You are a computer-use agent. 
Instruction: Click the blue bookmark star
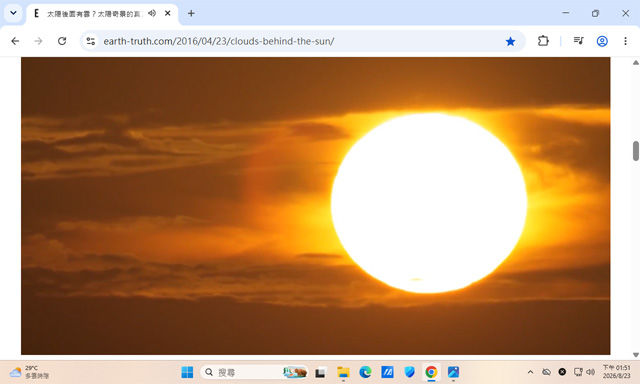[510, 41]
